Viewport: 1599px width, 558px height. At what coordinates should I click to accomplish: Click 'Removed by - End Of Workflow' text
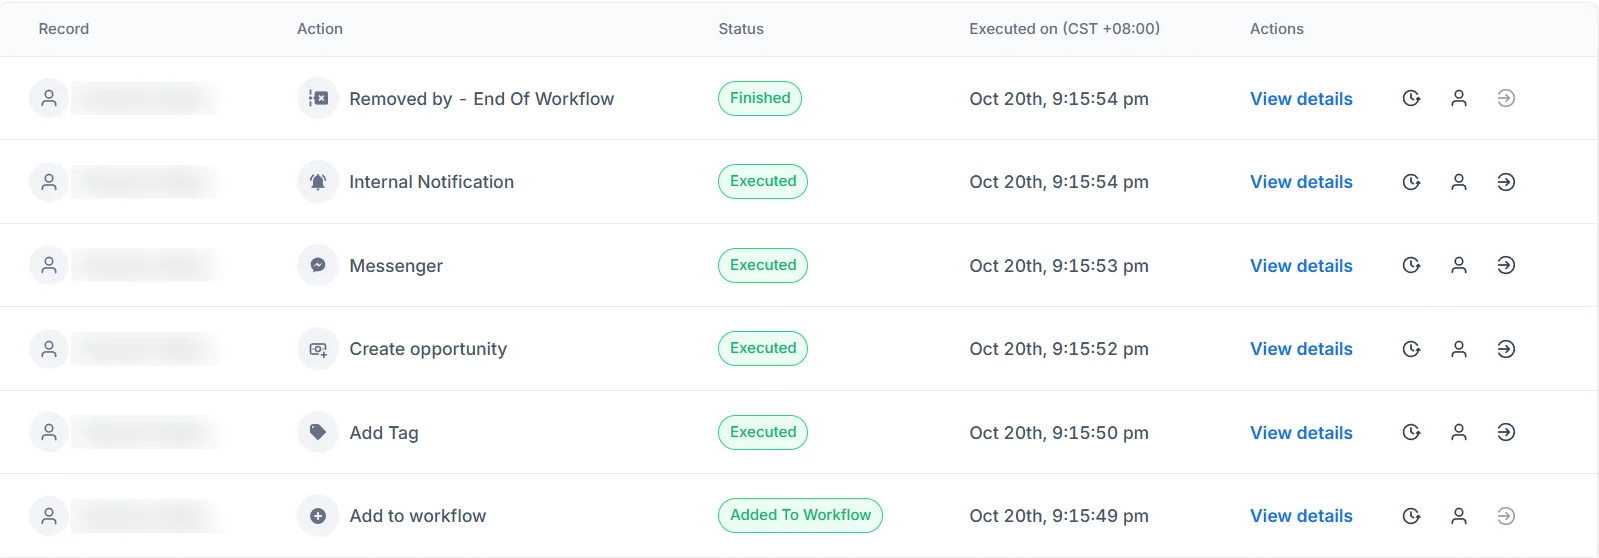click(x=482, y=99)
